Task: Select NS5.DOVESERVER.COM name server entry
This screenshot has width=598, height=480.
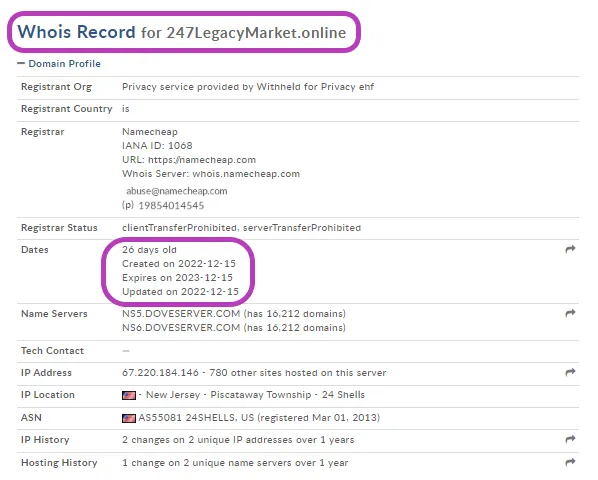Action: [181, 313]
